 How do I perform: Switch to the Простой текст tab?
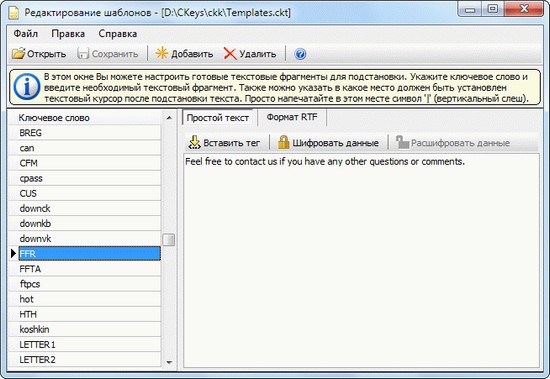[217, 118]
